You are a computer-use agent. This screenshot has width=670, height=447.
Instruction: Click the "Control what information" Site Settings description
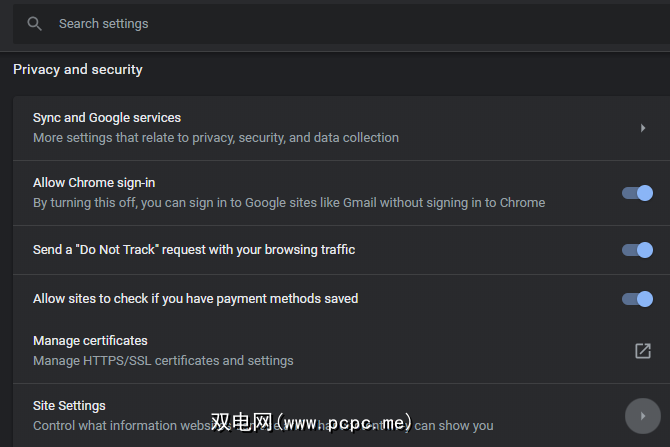coord(120,426)
